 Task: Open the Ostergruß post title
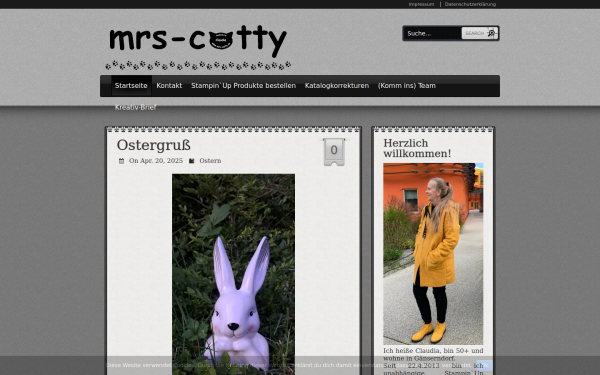point(153,145)
